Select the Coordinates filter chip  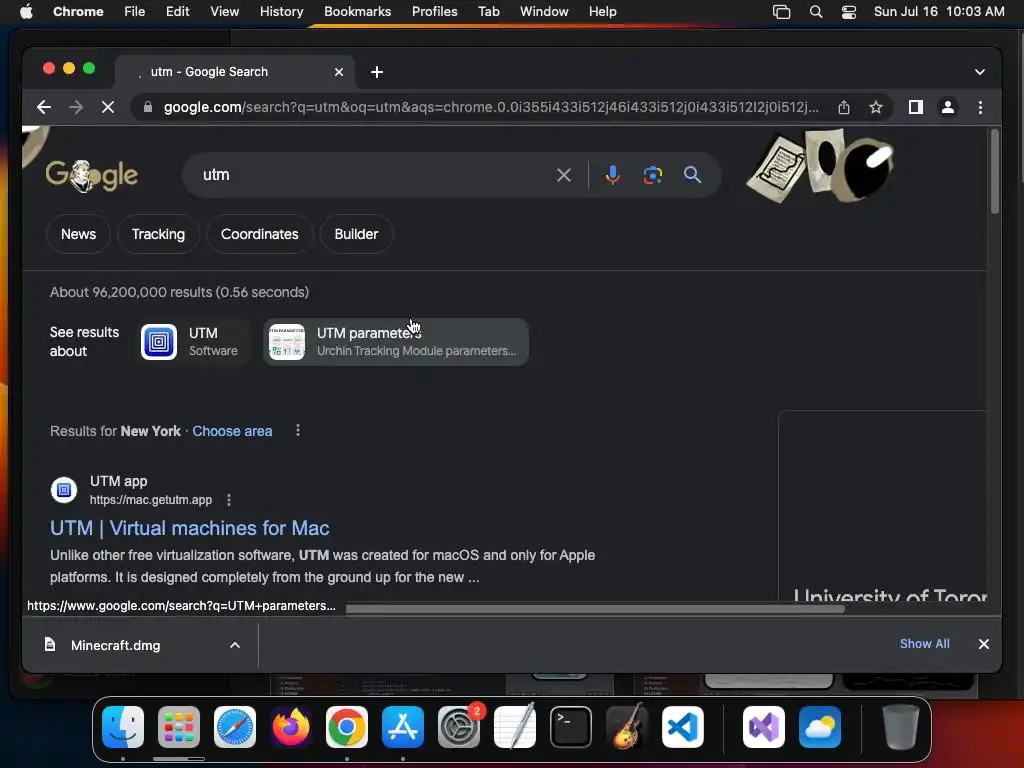(x=259, y=234)
